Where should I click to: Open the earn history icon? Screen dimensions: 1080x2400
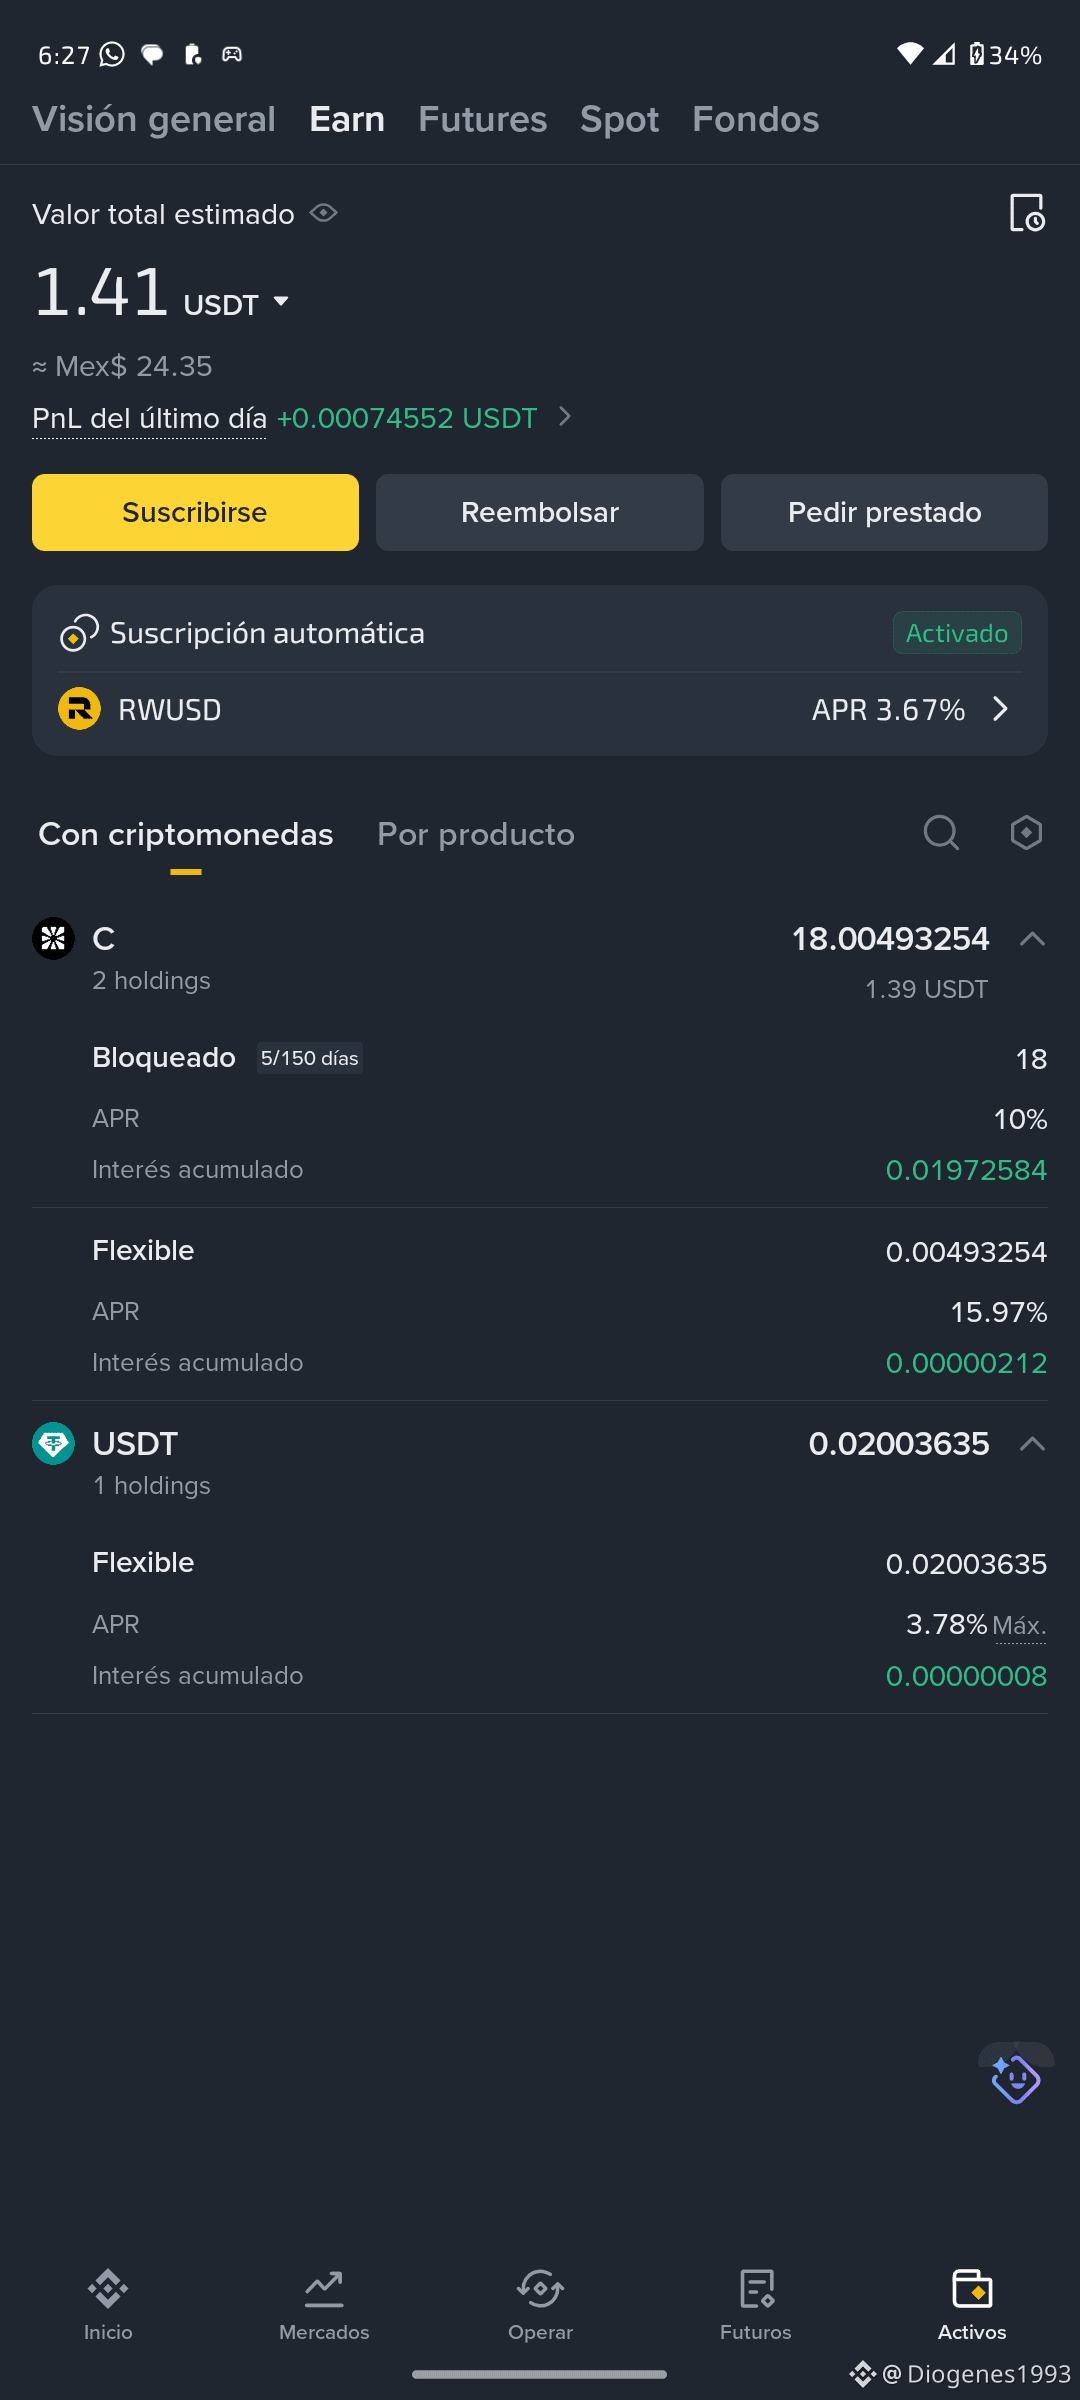(1027, 213)
